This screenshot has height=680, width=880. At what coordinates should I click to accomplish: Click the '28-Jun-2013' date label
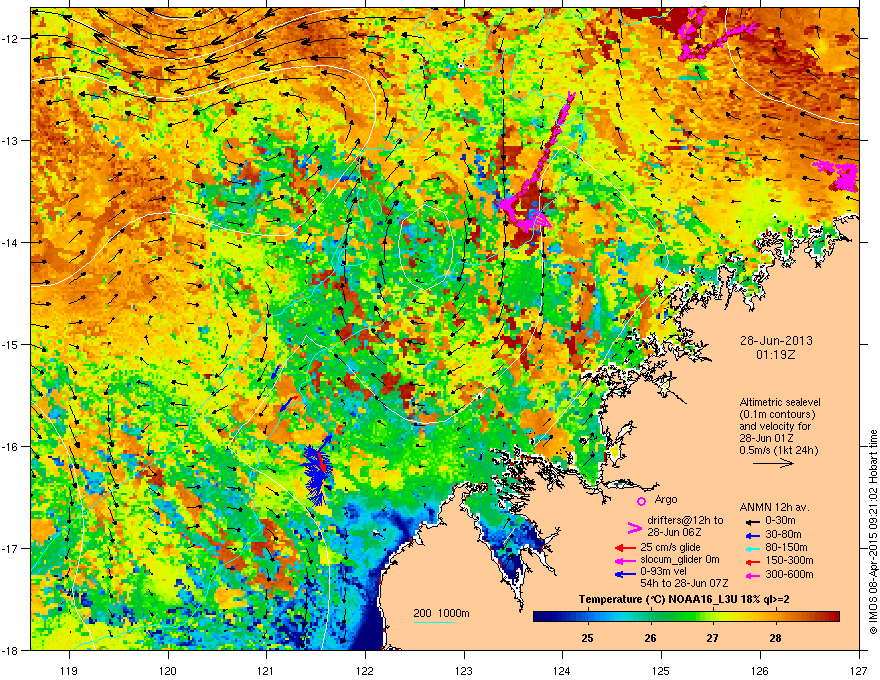point(776,341)
